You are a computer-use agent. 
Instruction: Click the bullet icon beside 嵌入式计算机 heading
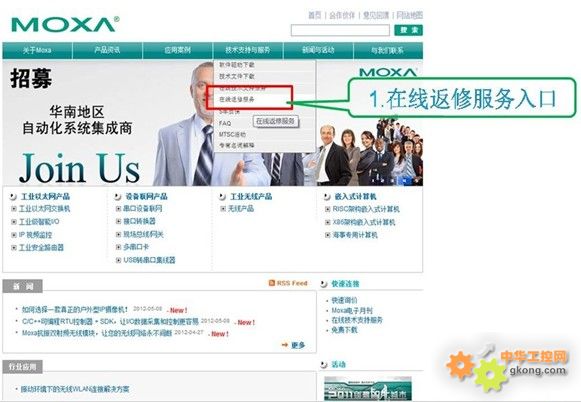[x=327, y=197]
